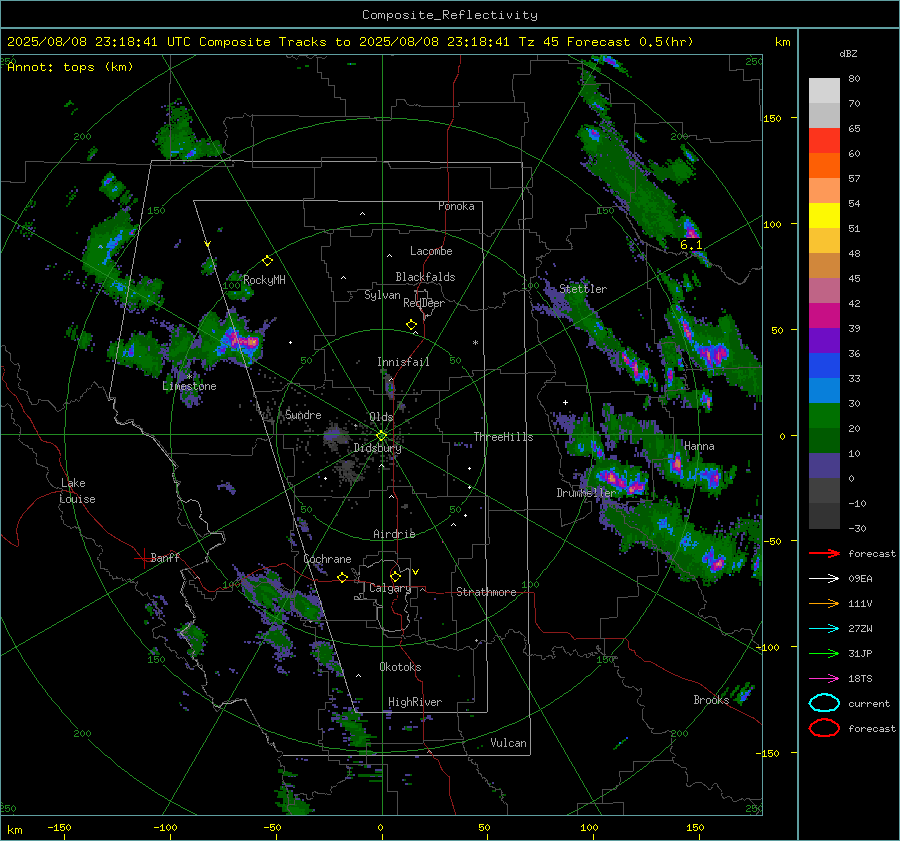The width and height of the screenshot is (900, 841).
Task: Click the Limestone label
Action: (189, 386)
